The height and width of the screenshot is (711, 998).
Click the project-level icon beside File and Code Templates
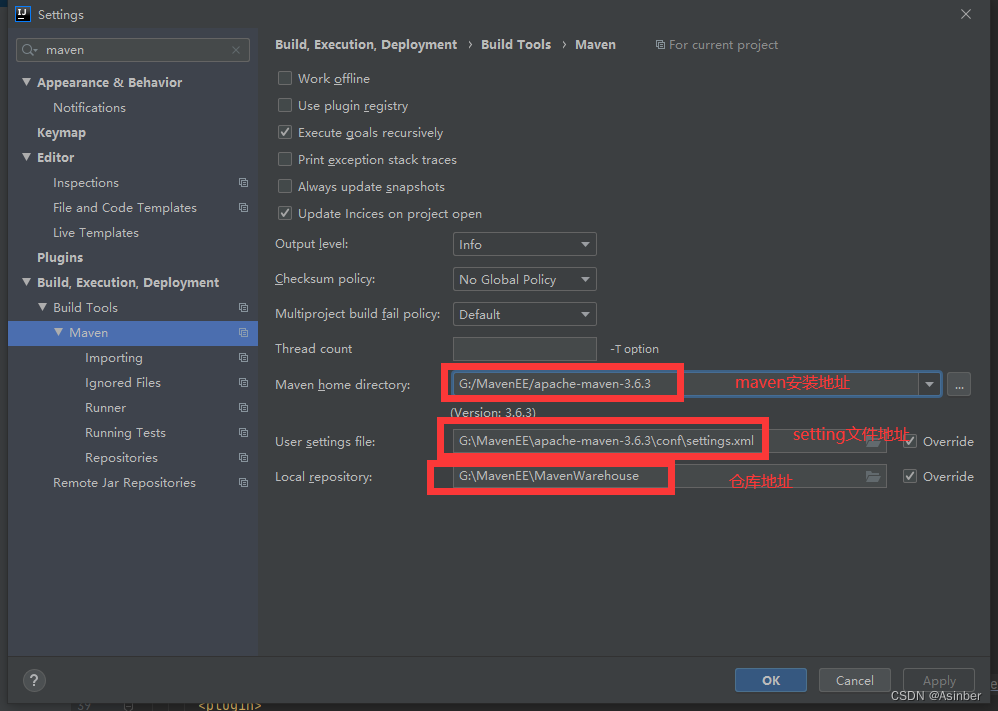tap(243, 208)
